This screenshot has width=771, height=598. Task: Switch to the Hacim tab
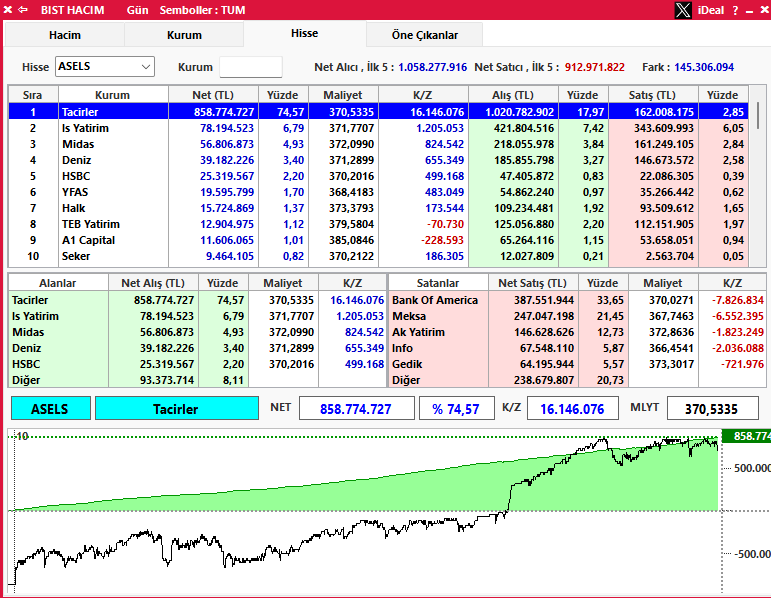click(64, 35)
